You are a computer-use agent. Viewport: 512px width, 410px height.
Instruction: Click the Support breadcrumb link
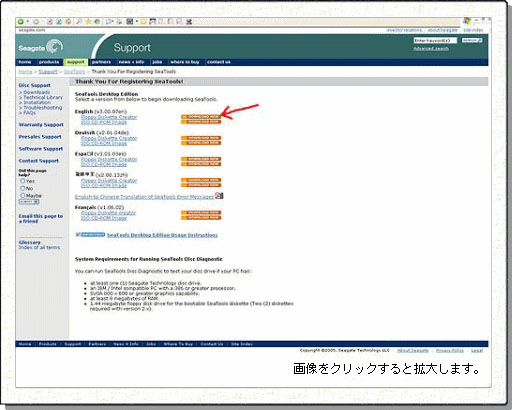tap(48, 72)
